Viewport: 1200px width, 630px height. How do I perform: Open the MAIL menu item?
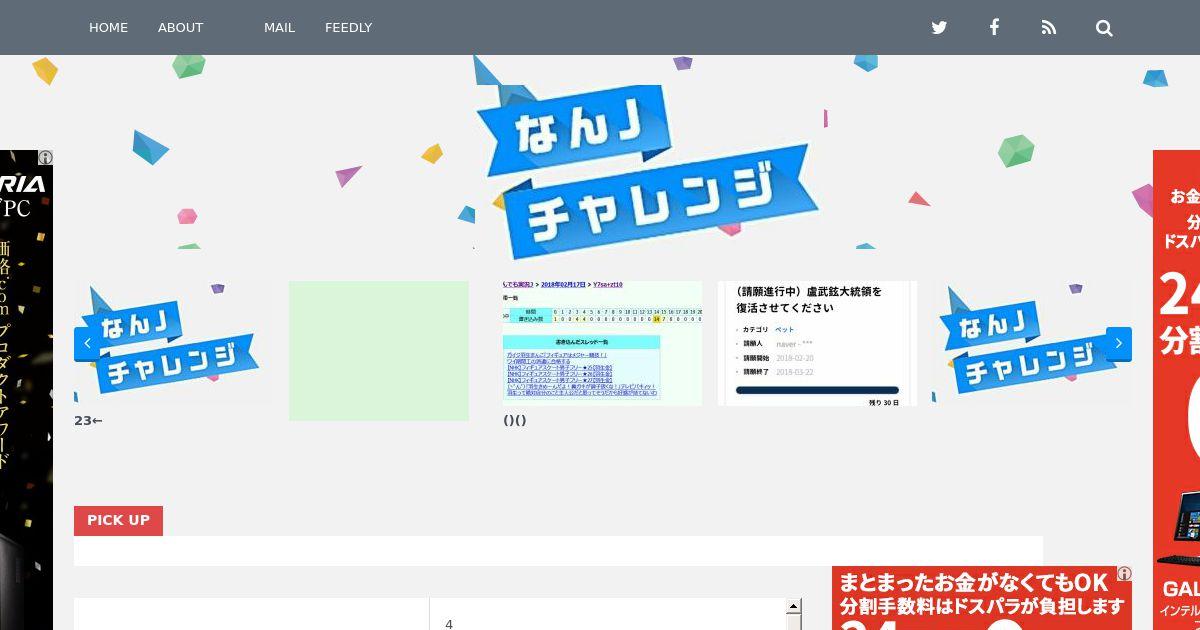point(279,28)
